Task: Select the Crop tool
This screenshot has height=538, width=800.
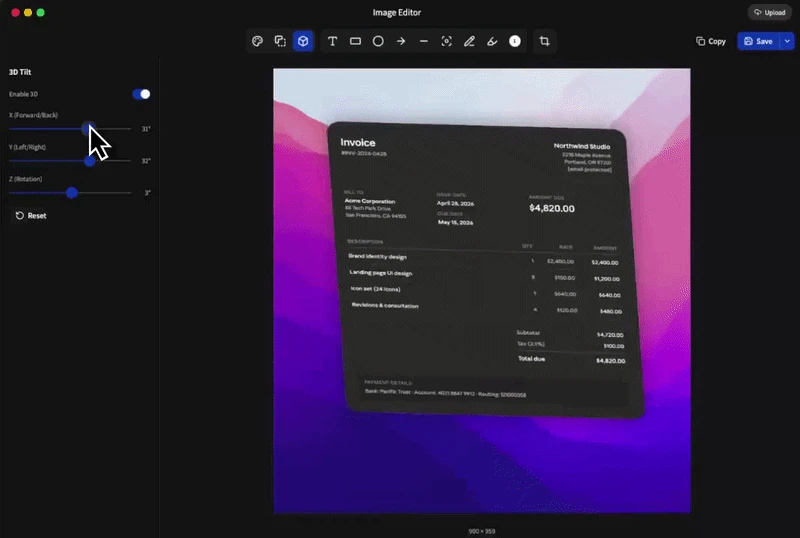Action: tap(544, 41)
